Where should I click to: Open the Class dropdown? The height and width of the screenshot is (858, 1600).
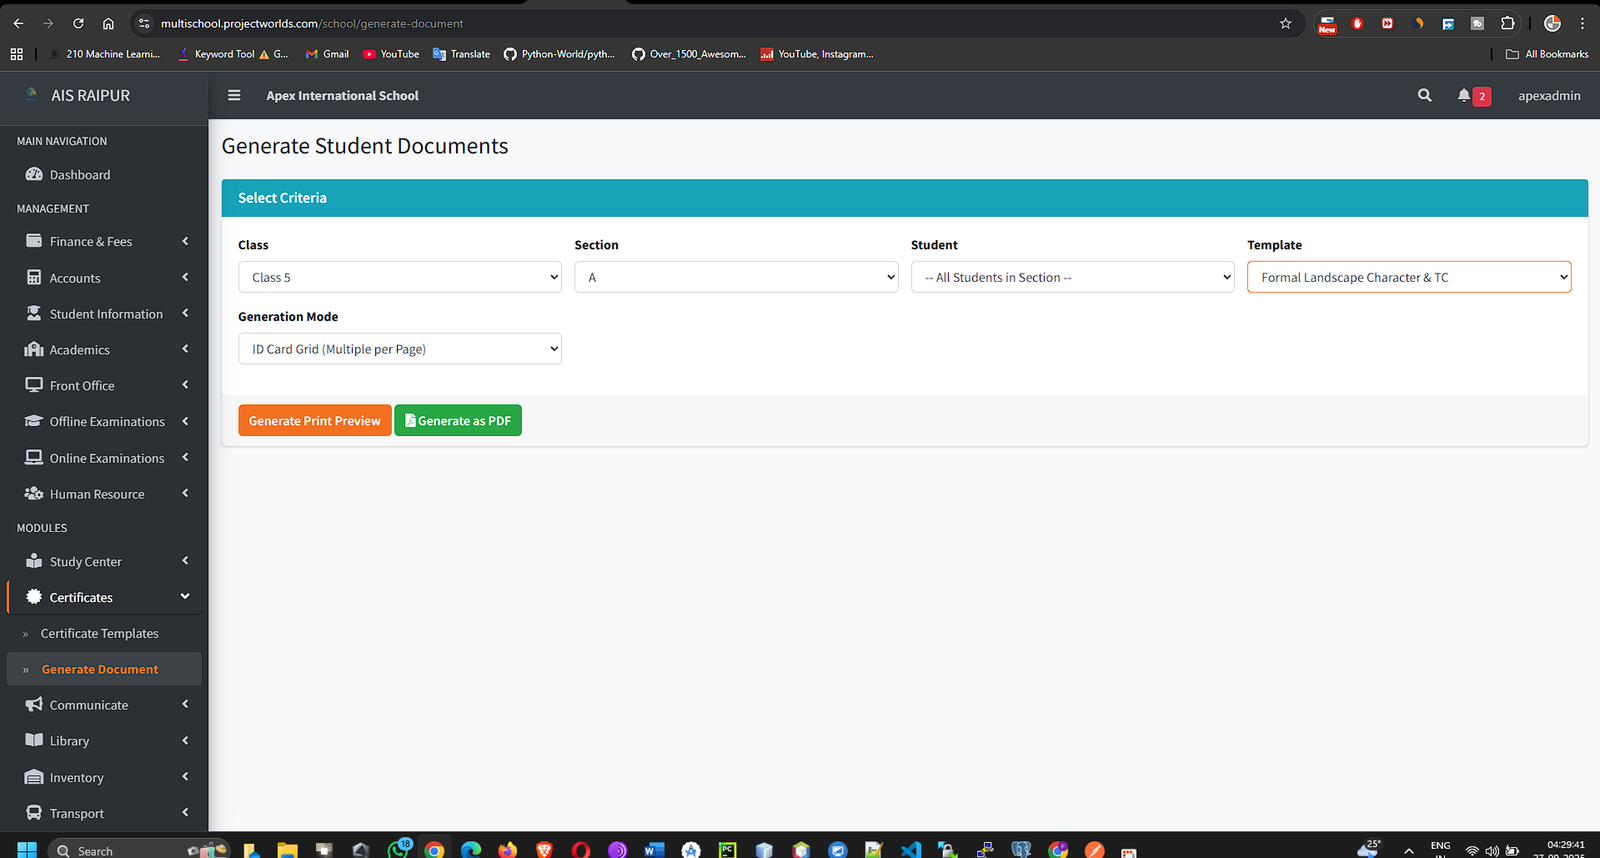pos(399,277)
